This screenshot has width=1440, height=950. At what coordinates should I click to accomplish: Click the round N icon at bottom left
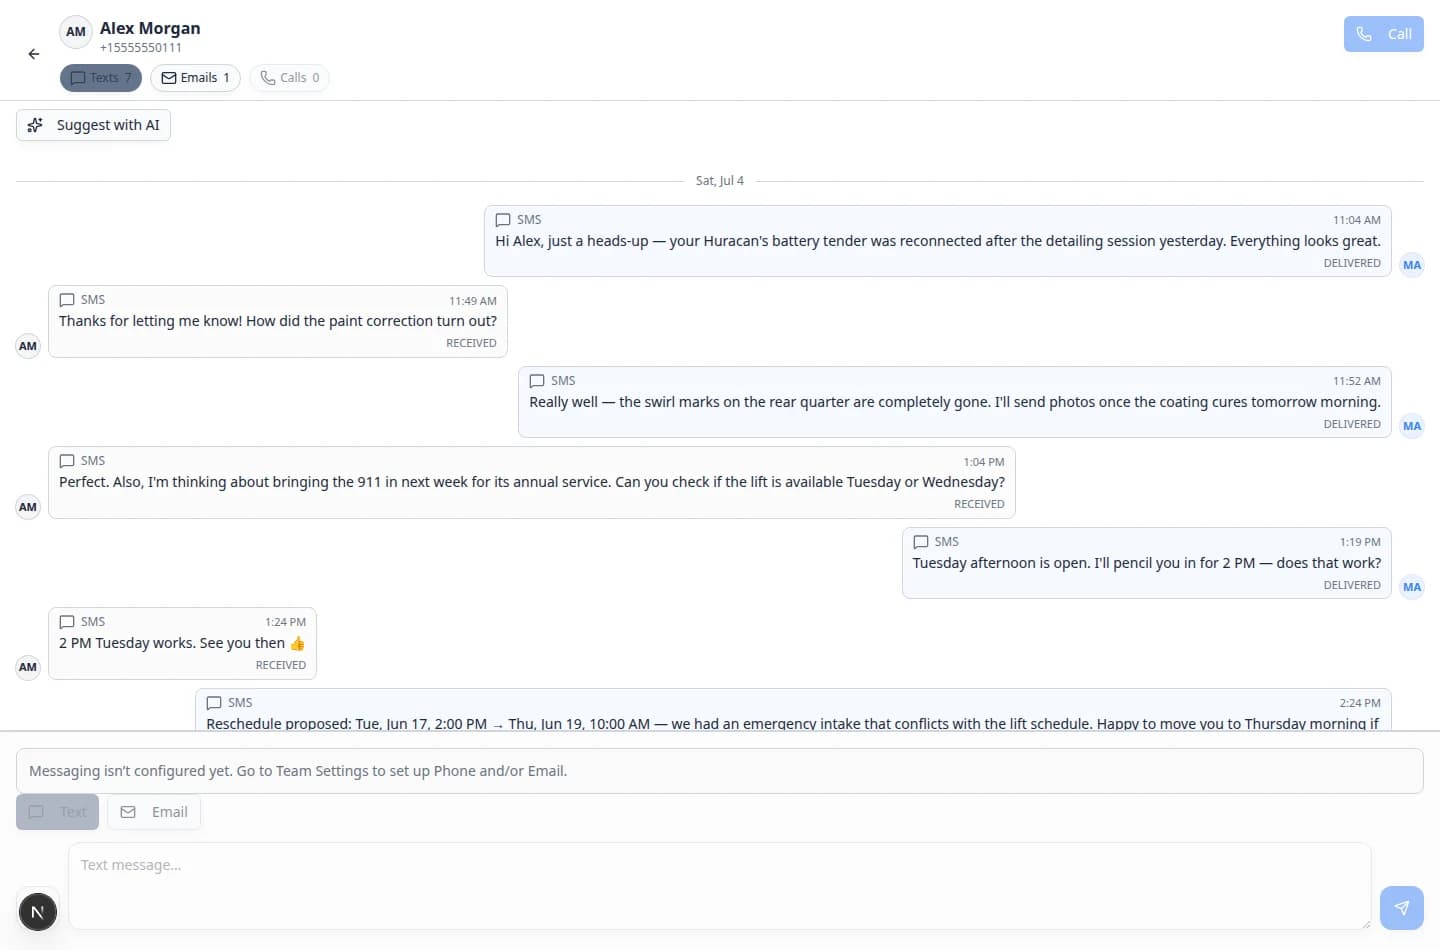38,912
